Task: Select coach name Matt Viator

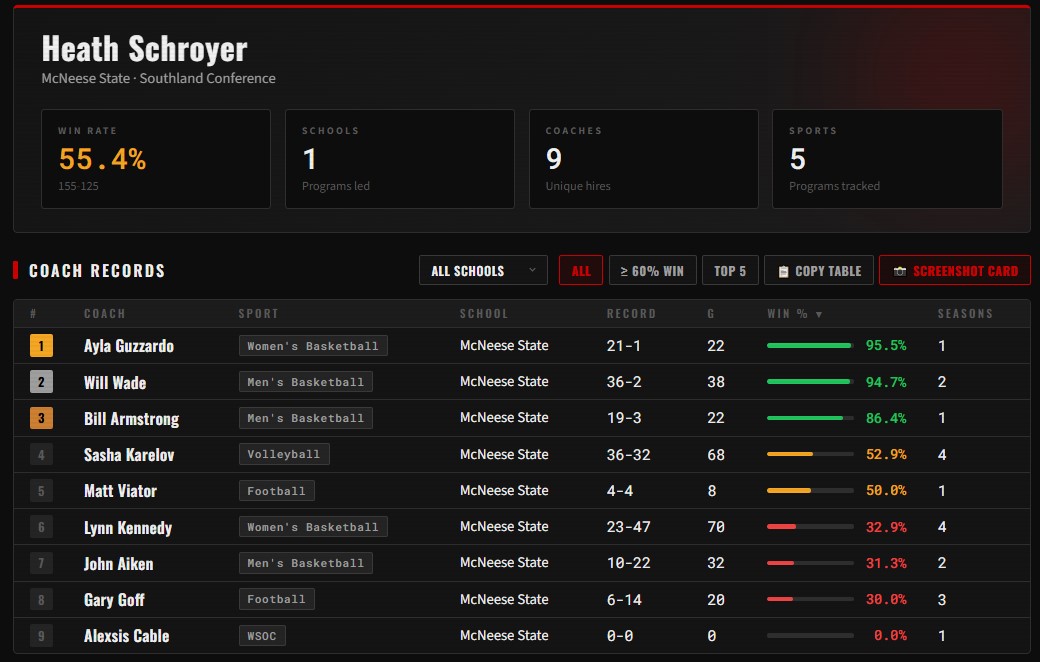Action: pos(120,491)
